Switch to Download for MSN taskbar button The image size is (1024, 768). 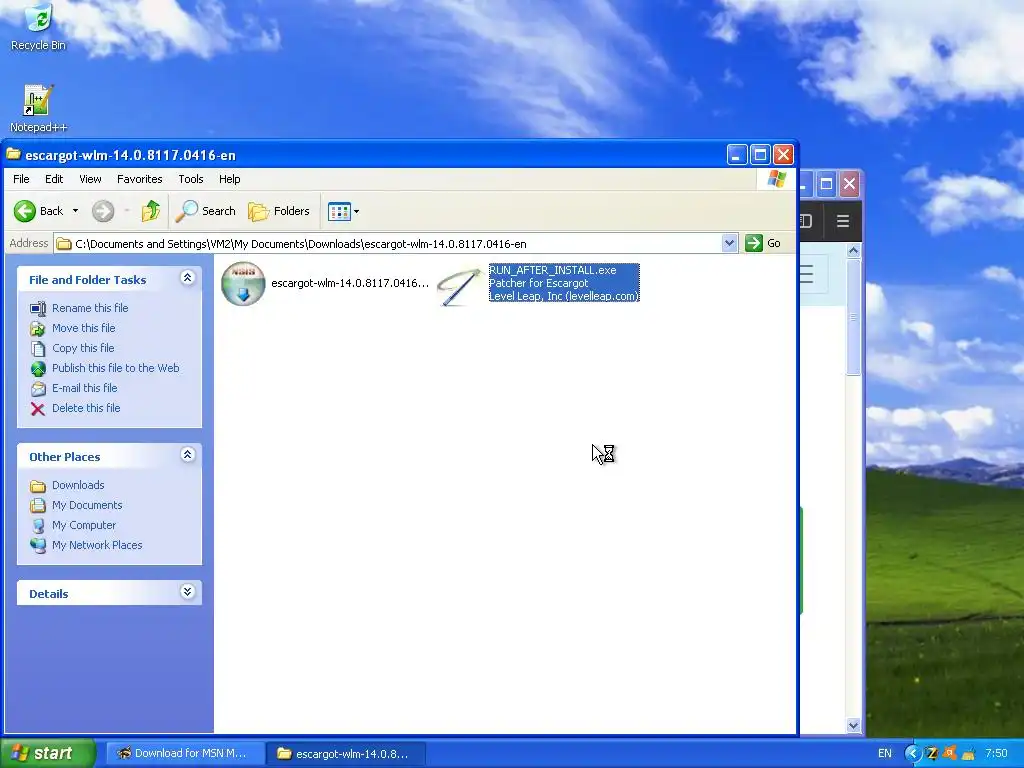[183, 754]
